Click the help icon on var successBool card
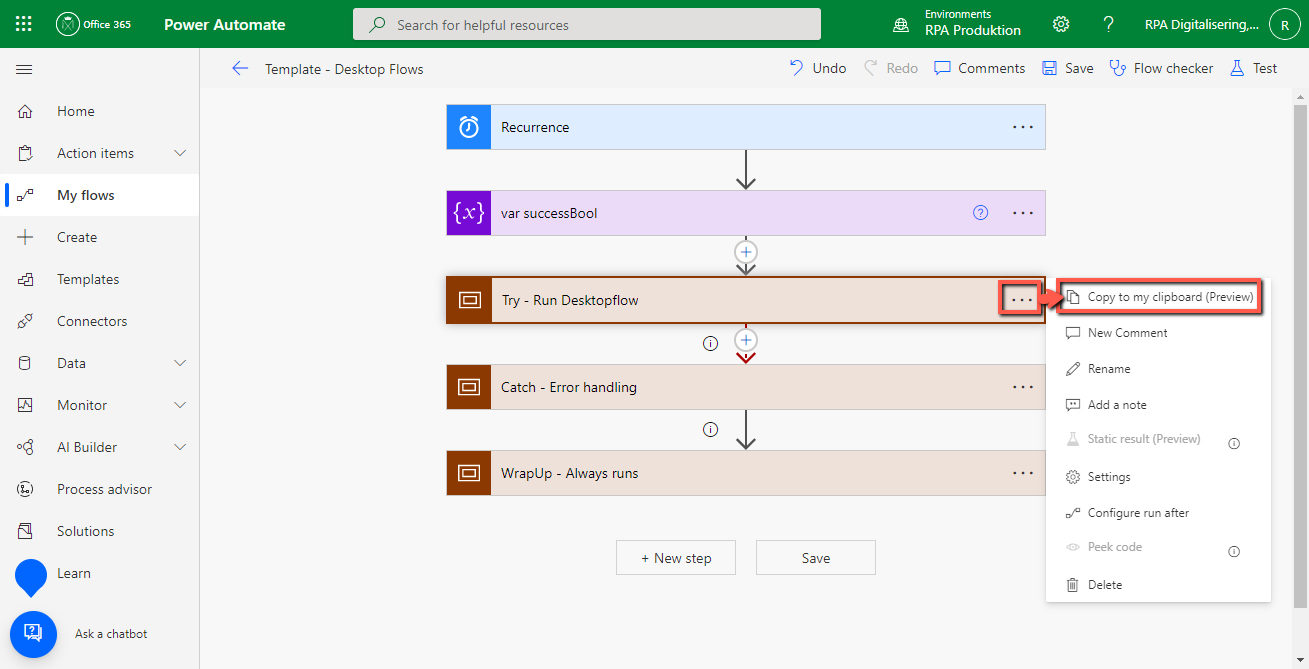The height and width of the screenshot is (669, 1309). point(981,213)
